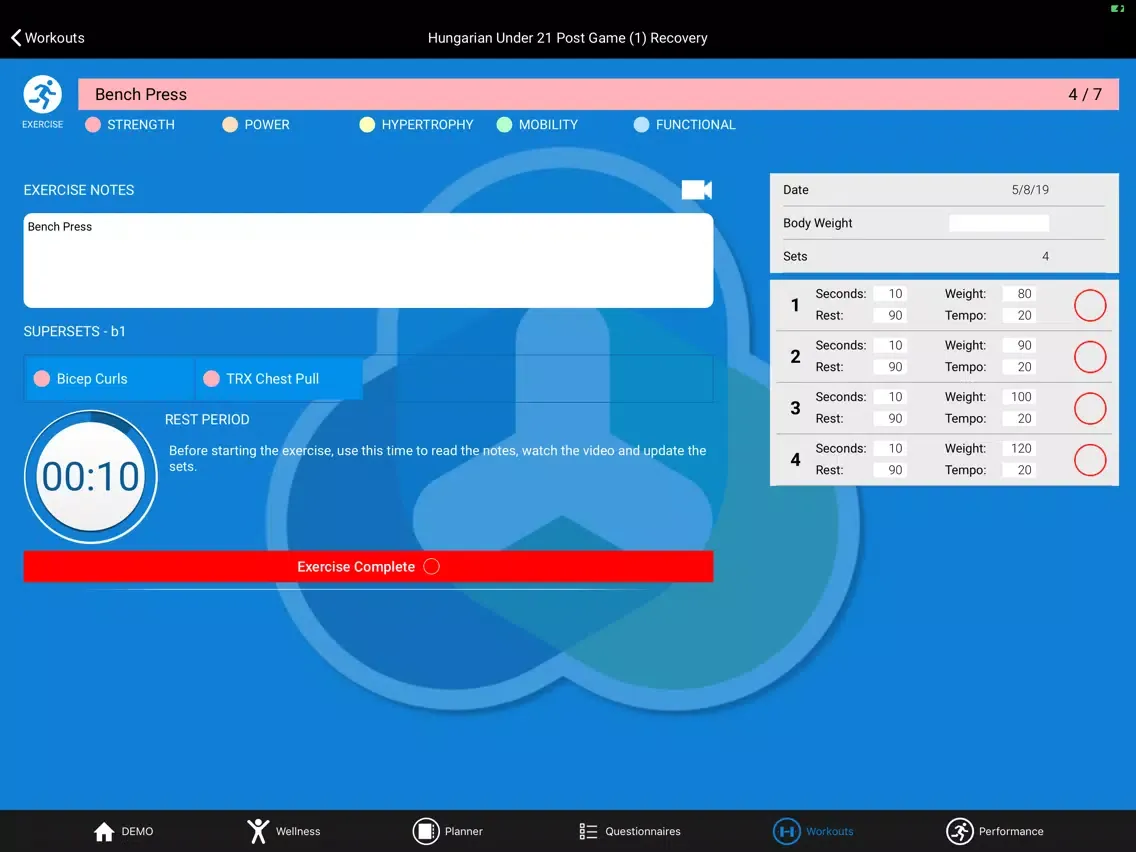Viewport: 1136px width, 852px height.
Task: Open the Workouts tab
Action: (x=813, y=832)
